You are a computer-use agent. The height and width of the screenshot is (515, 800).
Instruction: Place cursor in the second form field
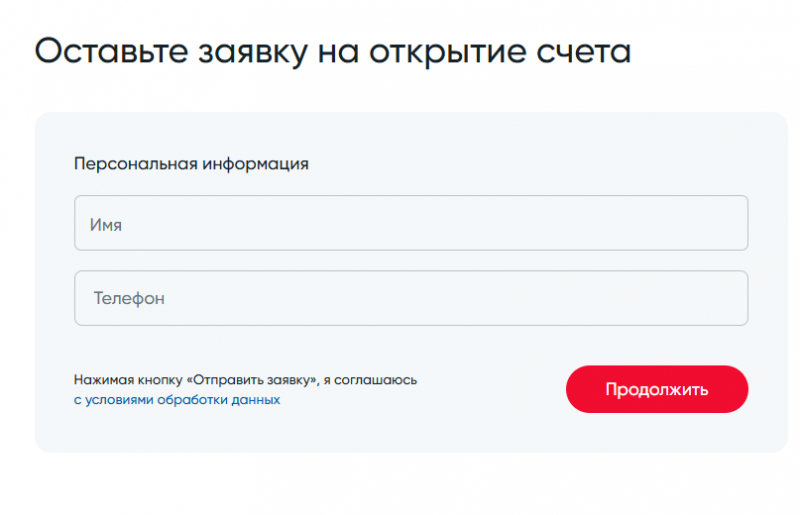[411, 298]
